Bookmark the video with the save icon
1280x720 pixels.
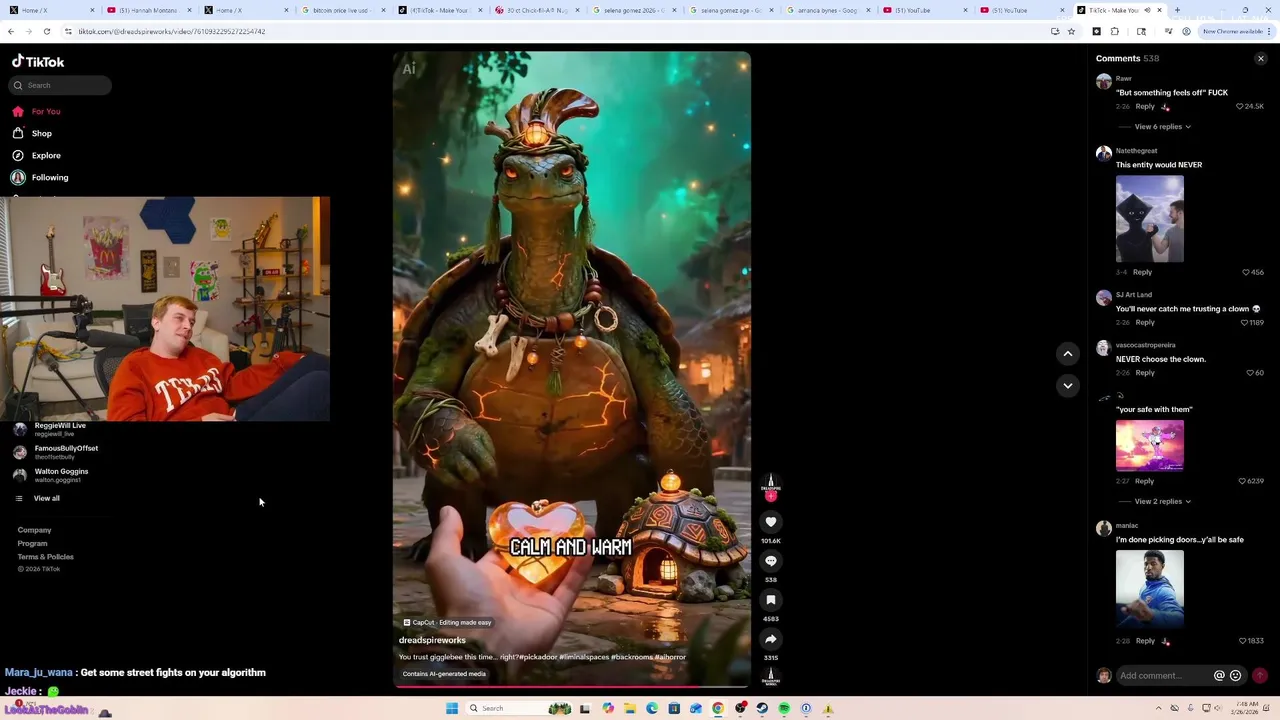click(x=771, y=600)
